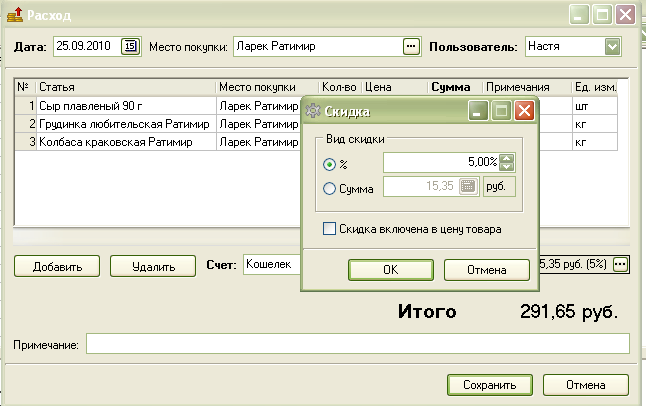
Task: Close the Скидка dialog
Action: coord(524,110)
